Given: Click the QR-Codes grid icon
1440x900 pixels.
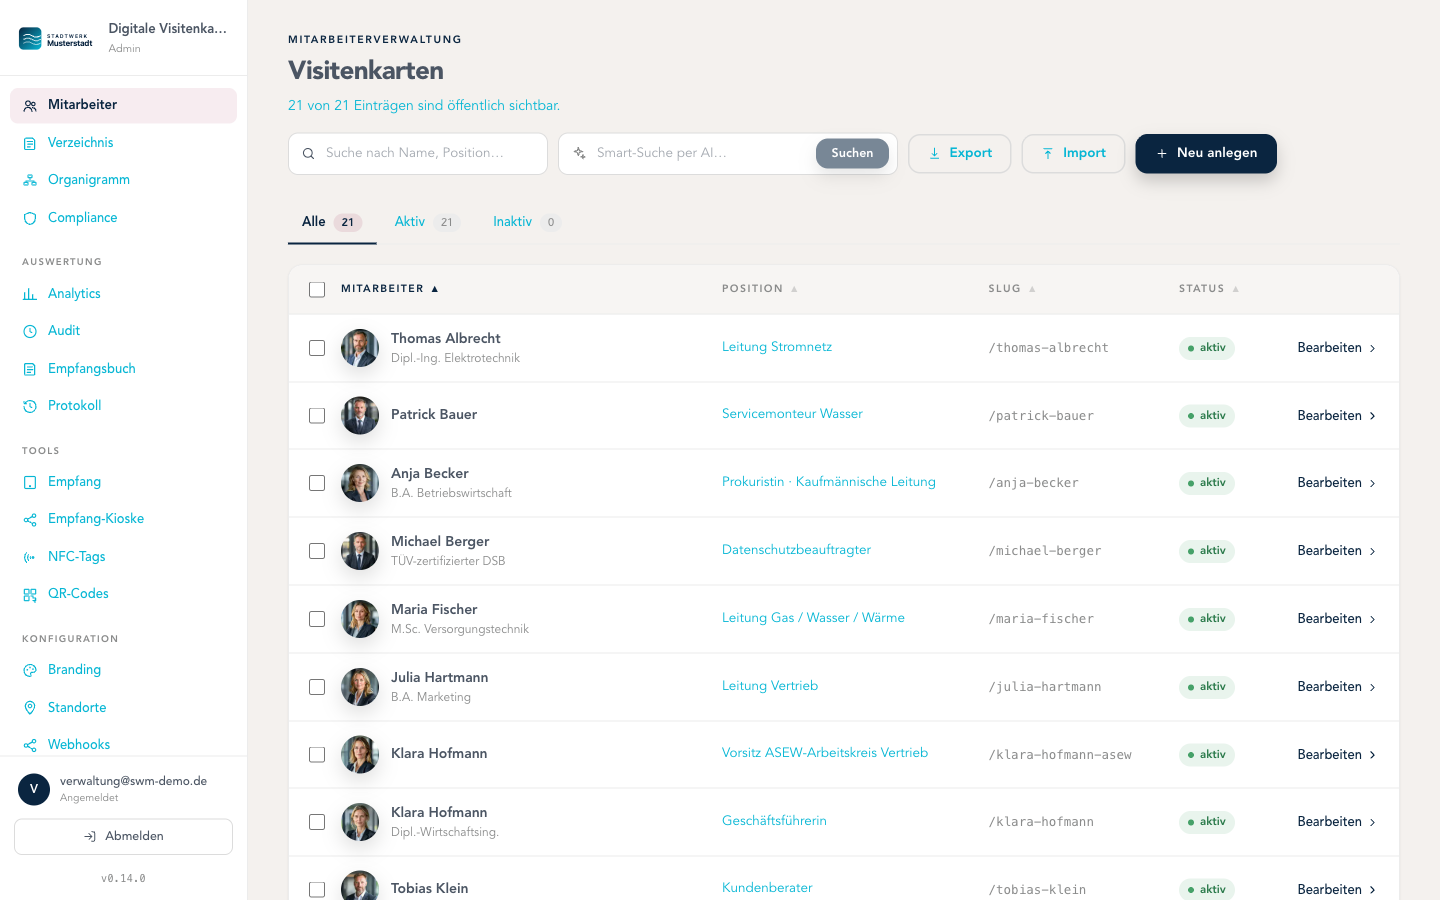Looking at the screenshot, I should tap(30, 594).
